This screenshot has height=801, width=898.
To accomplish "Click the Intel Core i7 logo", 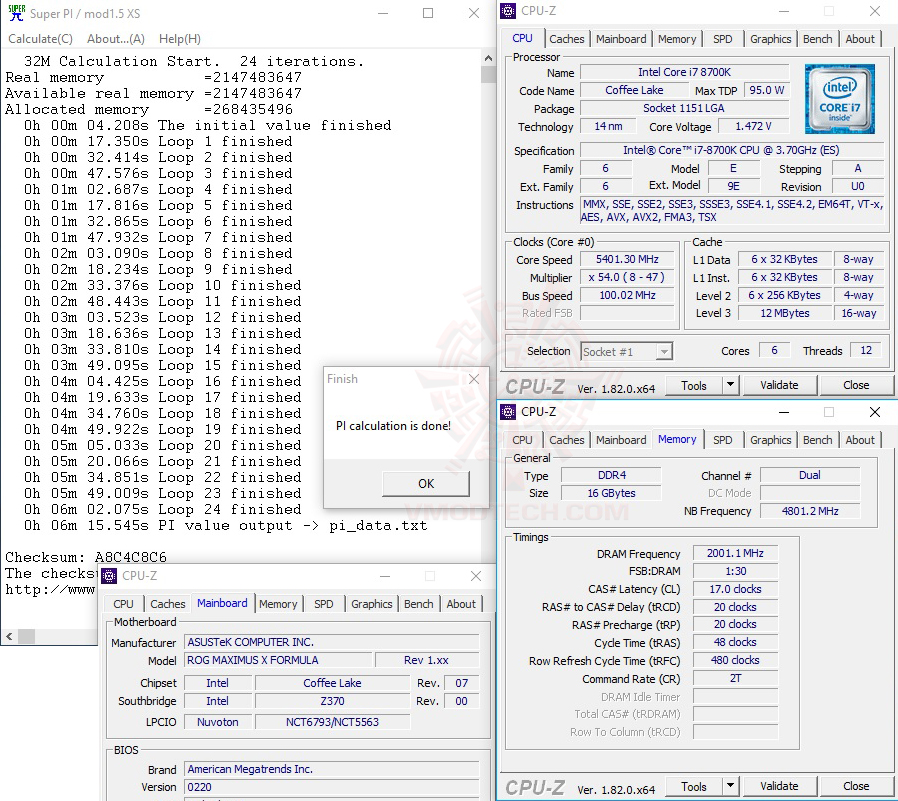I will [x=839, y=99].
